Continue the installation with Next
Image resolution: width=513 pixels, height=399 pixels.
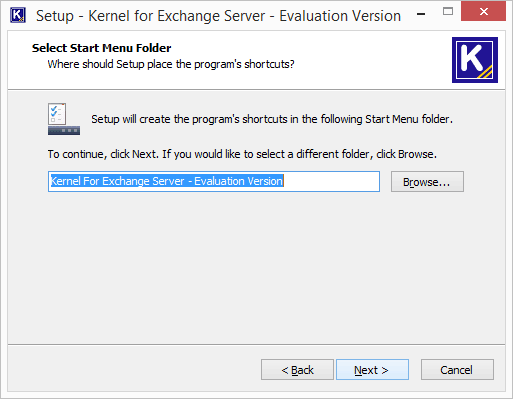coord(372,370)
